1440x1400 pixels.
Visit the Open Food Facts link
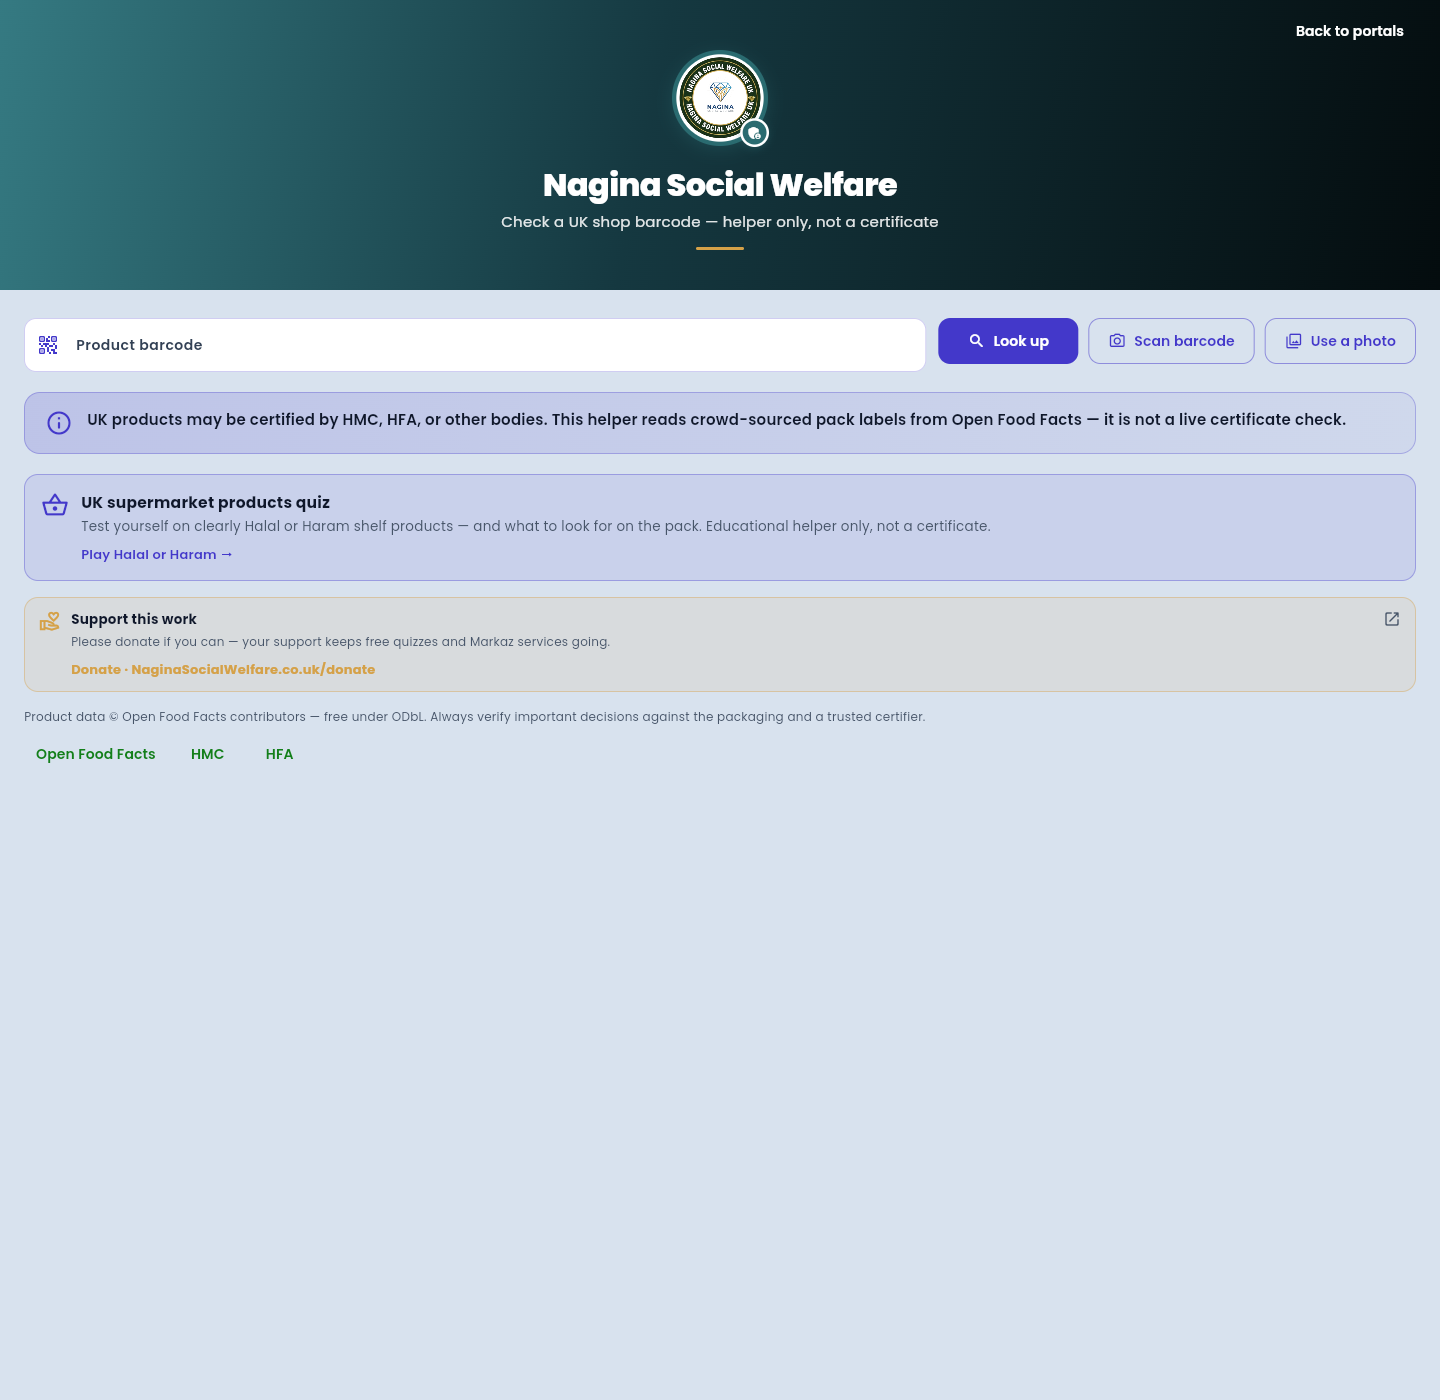[96, 754]
